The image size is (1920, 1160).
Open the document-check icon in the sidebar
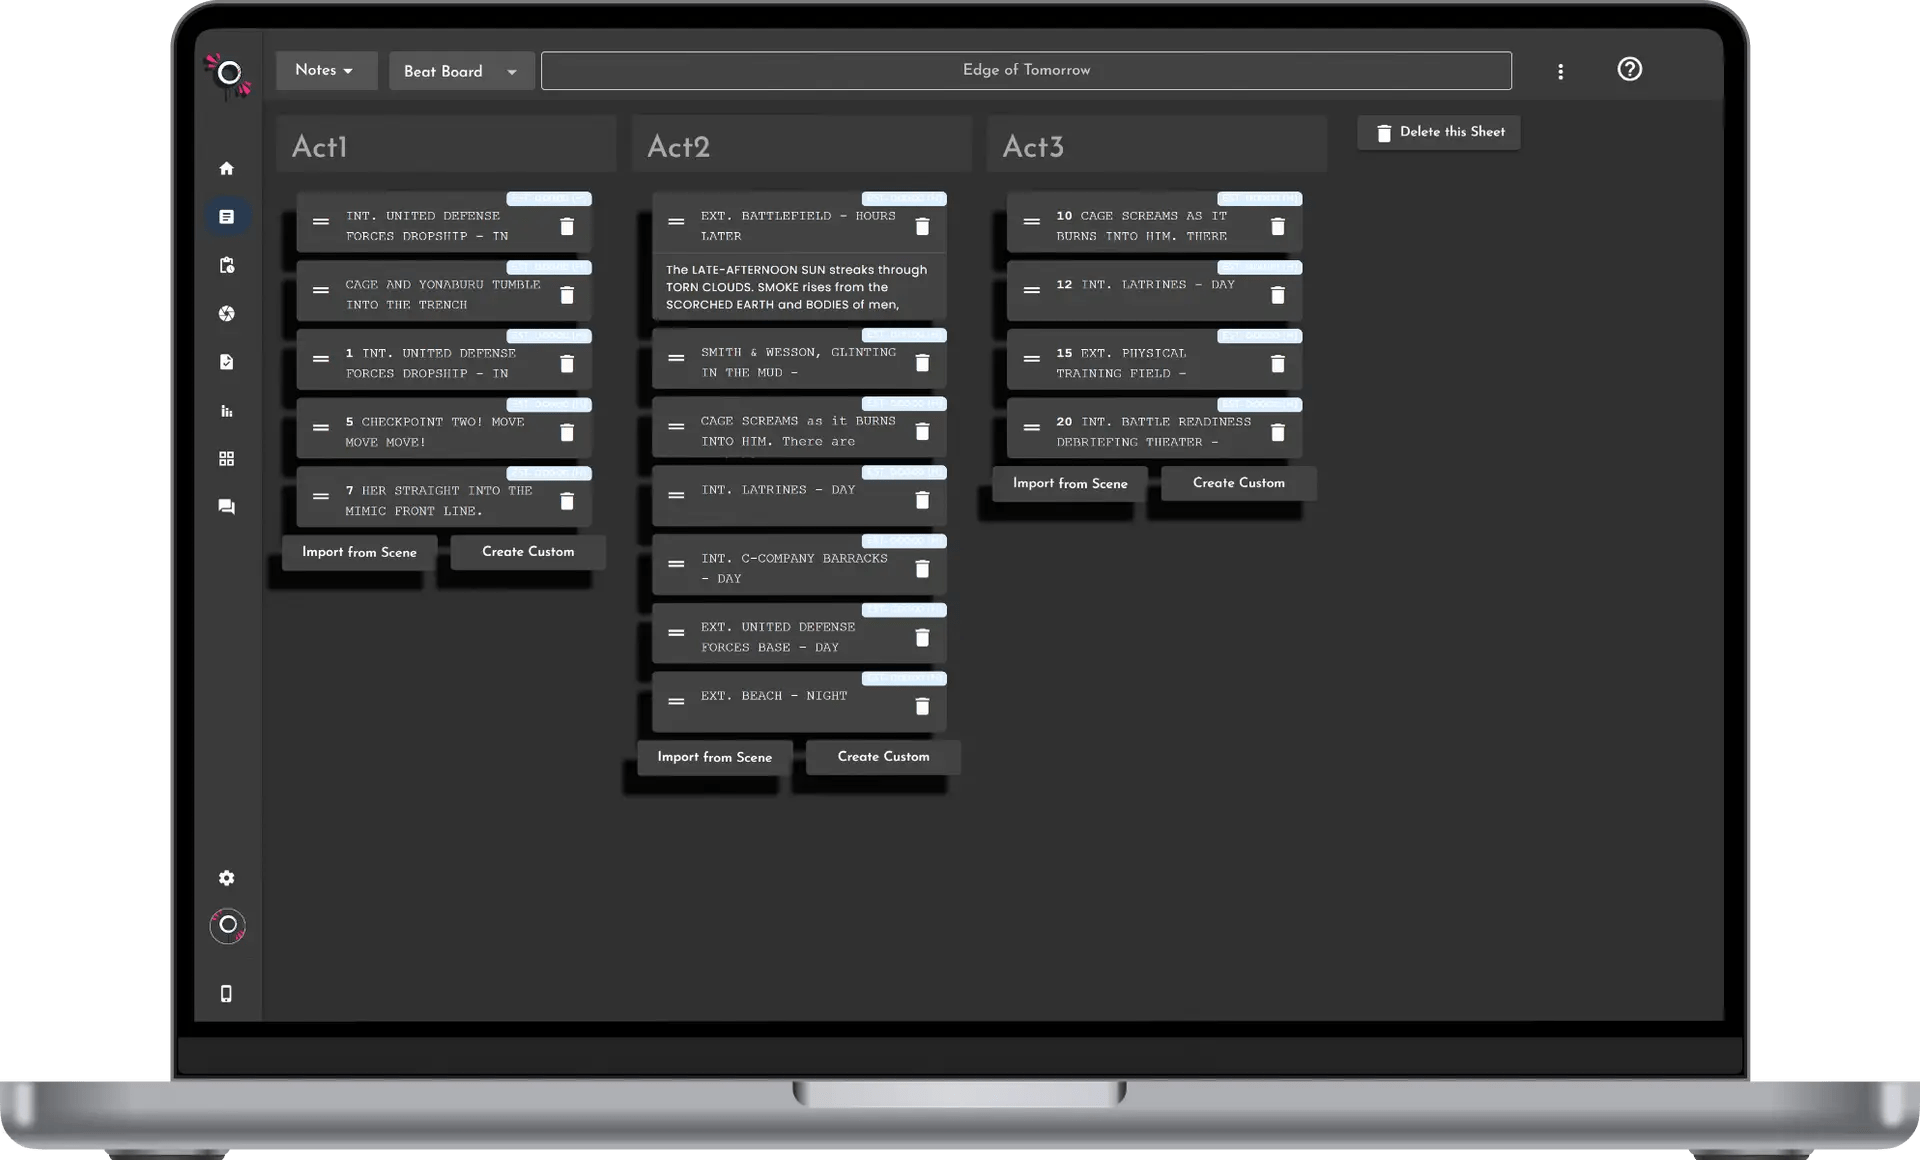pos(227,362)
